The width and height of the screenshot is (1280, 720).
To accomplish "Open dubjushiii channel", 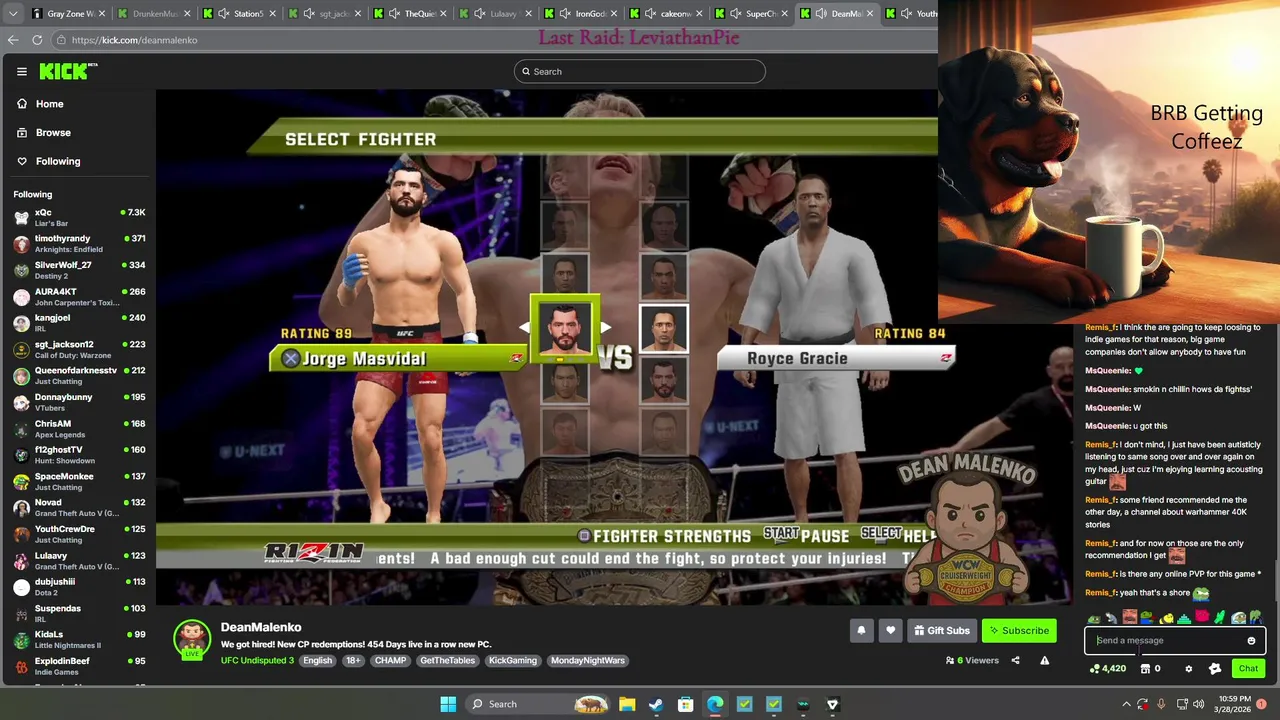I will point(78,586).
